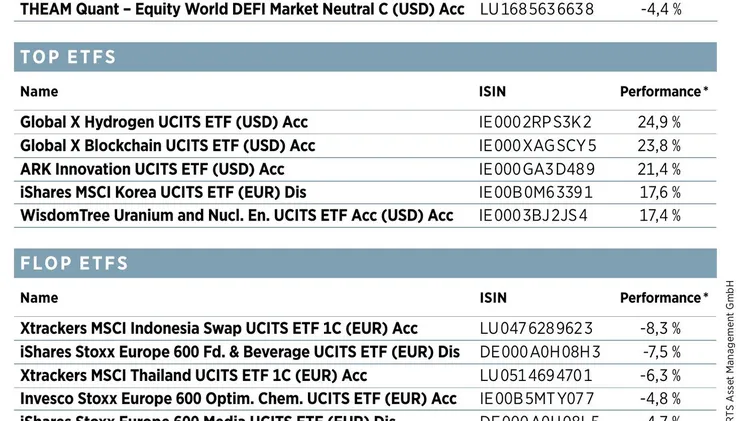Select Global X Blockchain UCITS ETF name
Image resolution: width=750 pixels, height=421 pixels.
pyautogui.click(x=167, y=145)
